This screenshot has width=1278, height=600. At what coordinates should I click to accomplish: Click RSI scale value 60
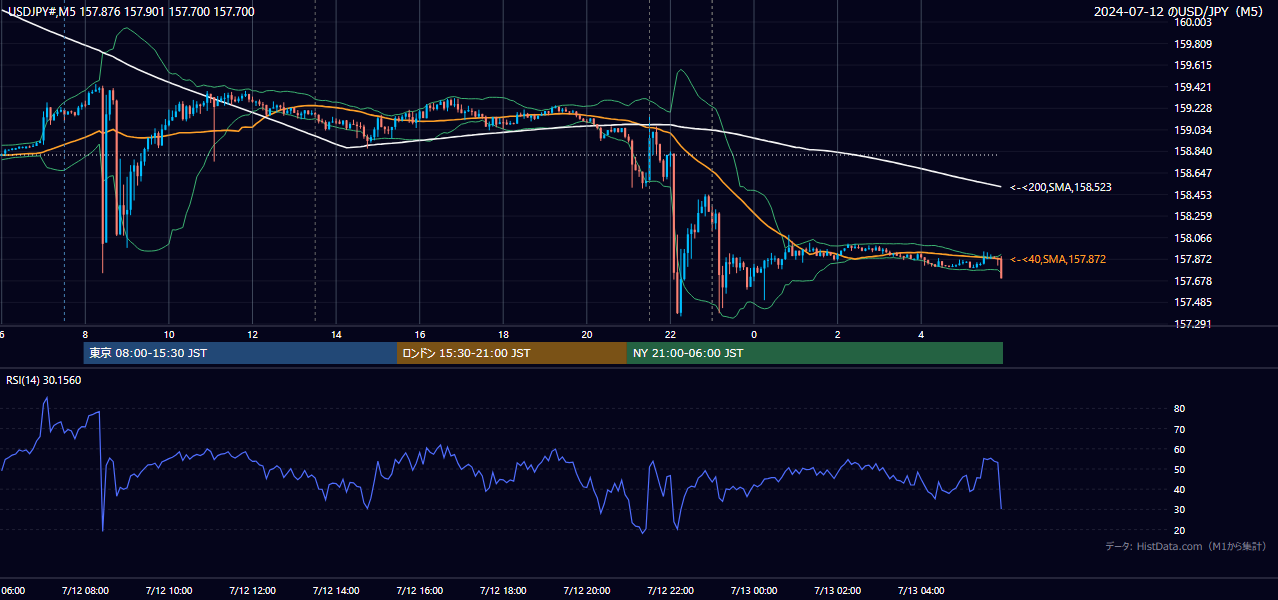[1180, 449]
